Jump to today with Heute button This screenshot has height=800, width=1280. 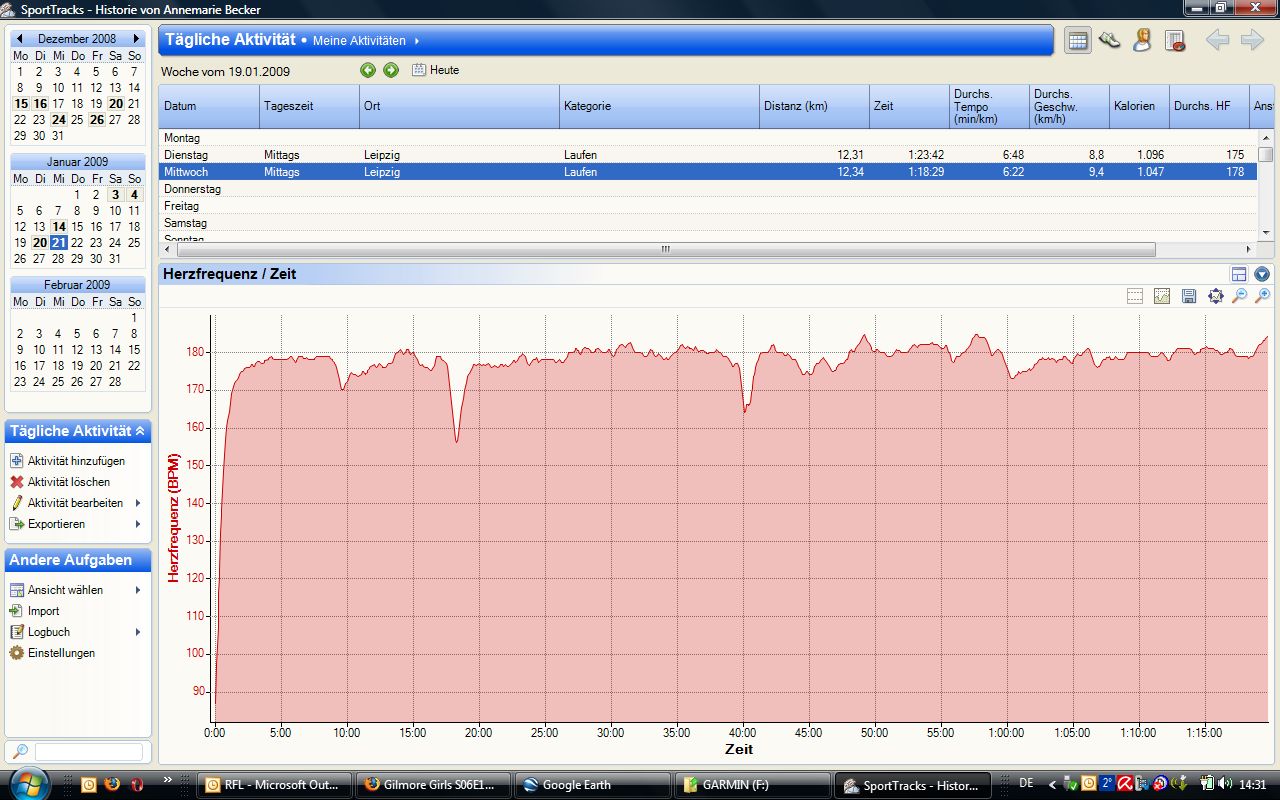point(436,70)
